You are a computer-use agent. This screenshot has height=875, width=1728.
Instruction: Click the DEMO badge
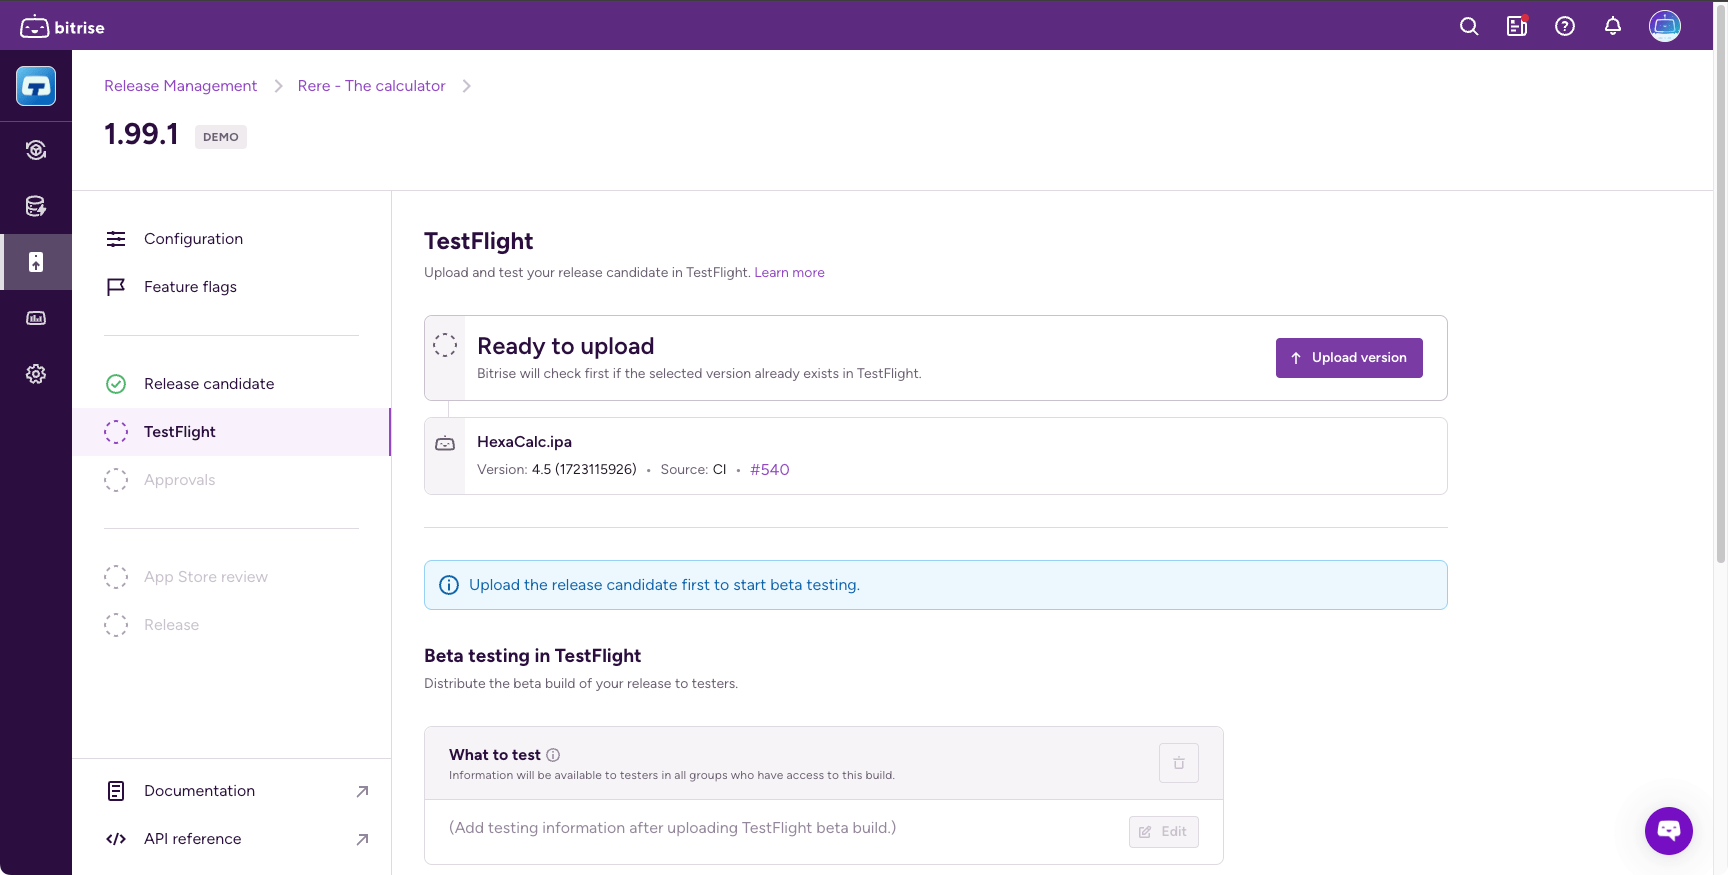pyautogui.click(x=221, y=137)
